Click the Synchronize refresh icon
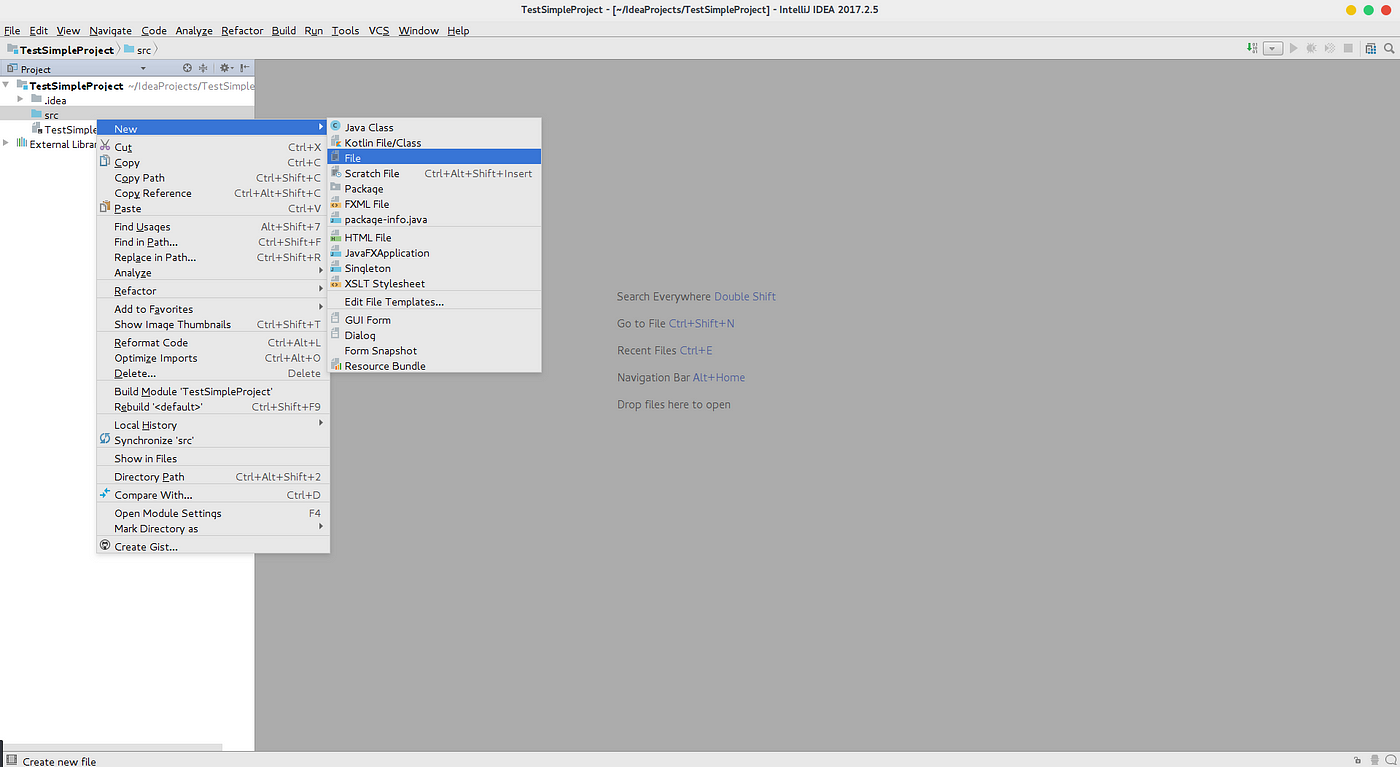 pyautogui.click(x=104, y=439)
